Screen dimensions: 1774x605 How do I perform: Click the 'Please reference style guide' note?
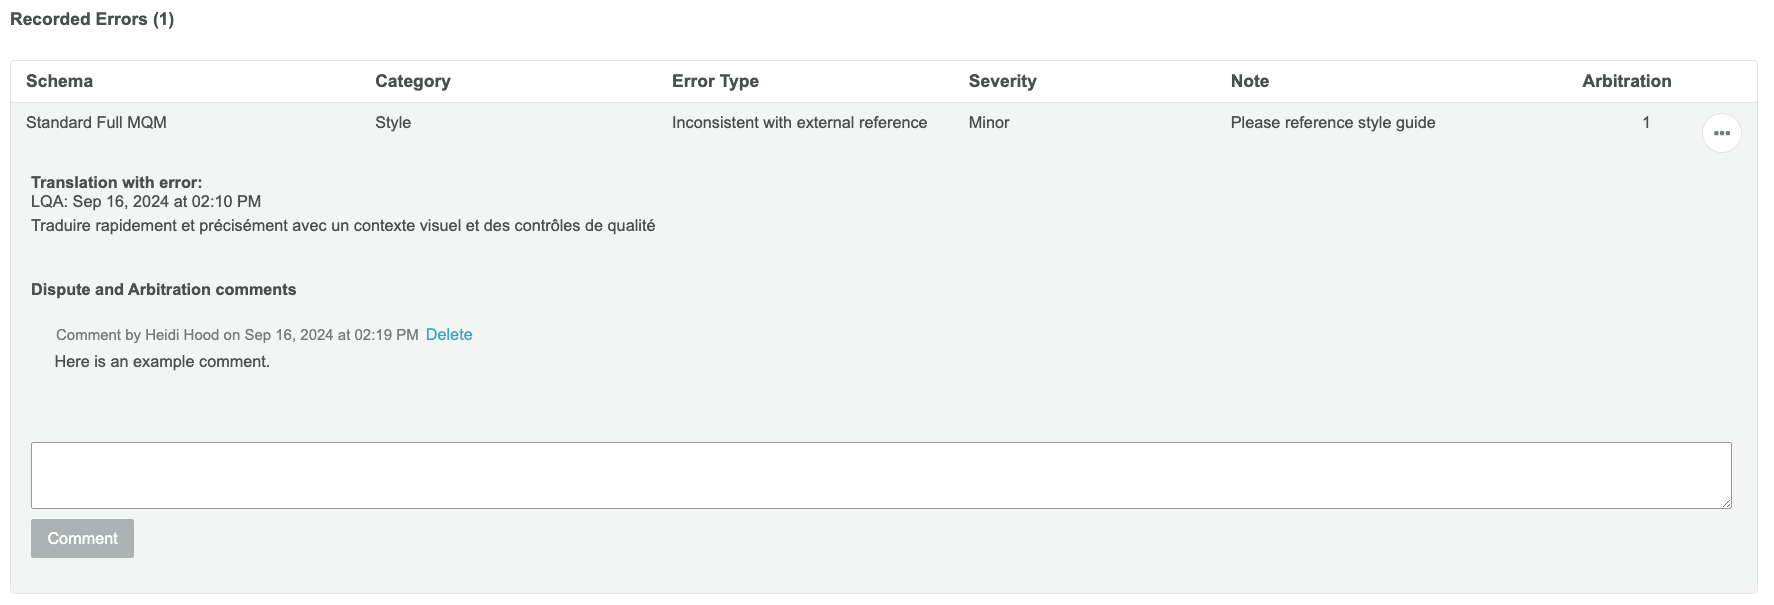point(1332,122)
